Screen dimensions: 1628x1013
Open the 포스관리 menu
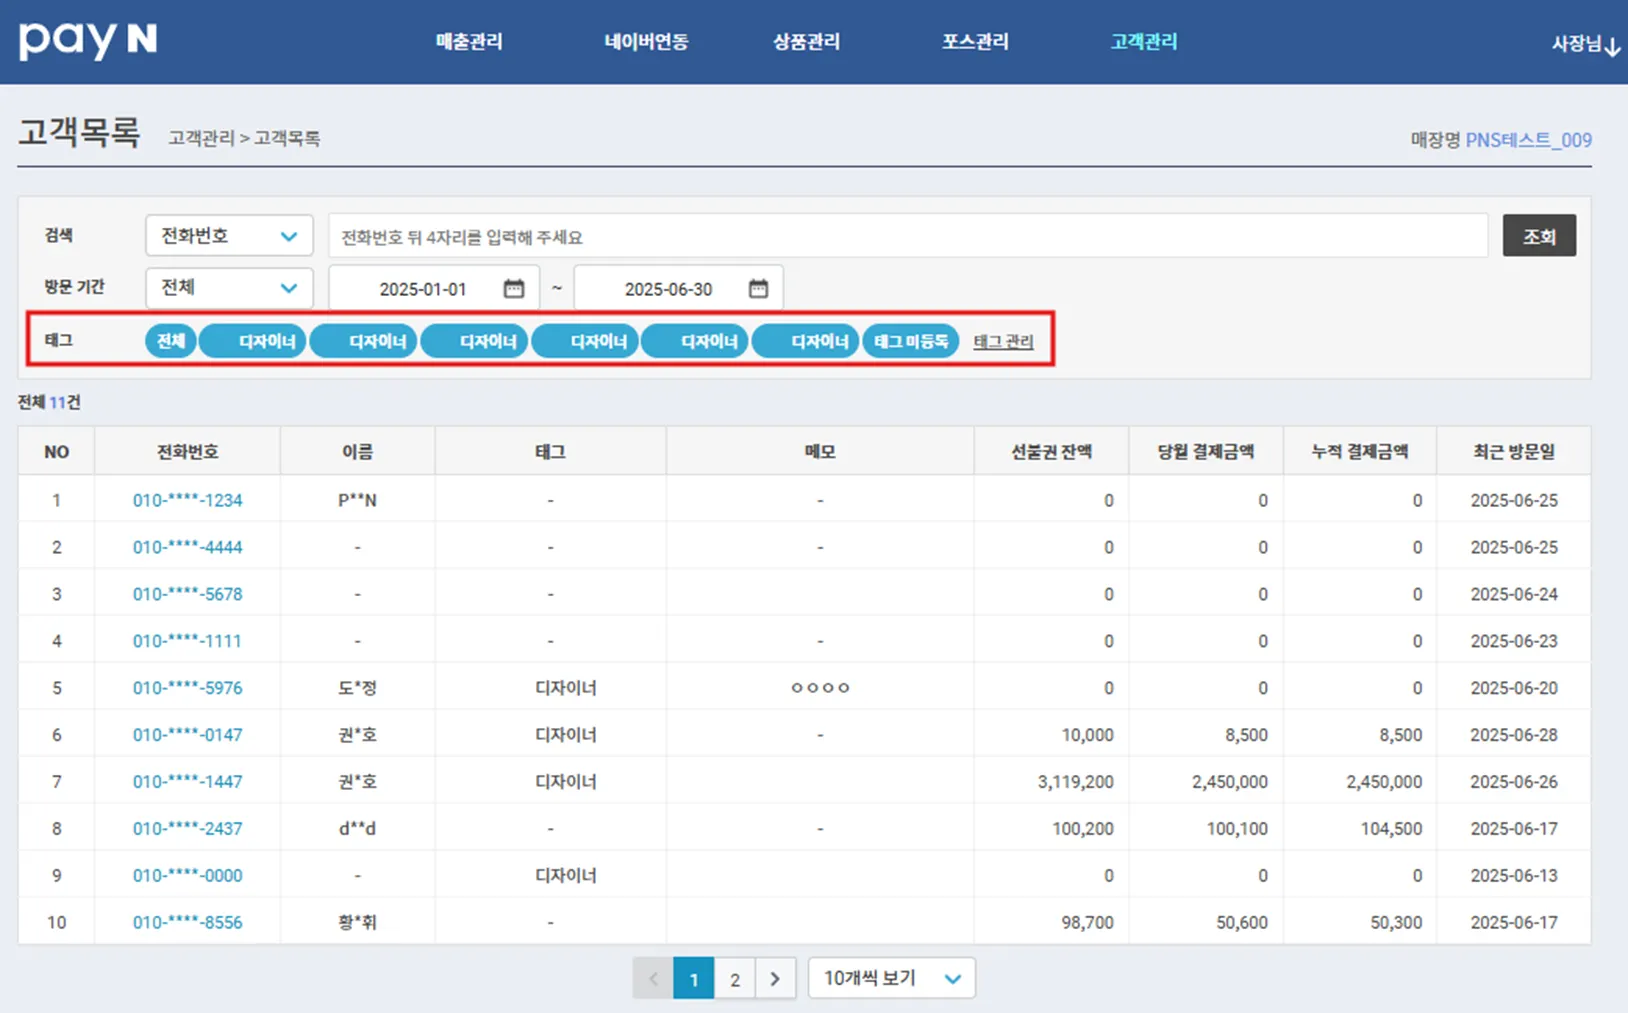(x=975, y=42)
